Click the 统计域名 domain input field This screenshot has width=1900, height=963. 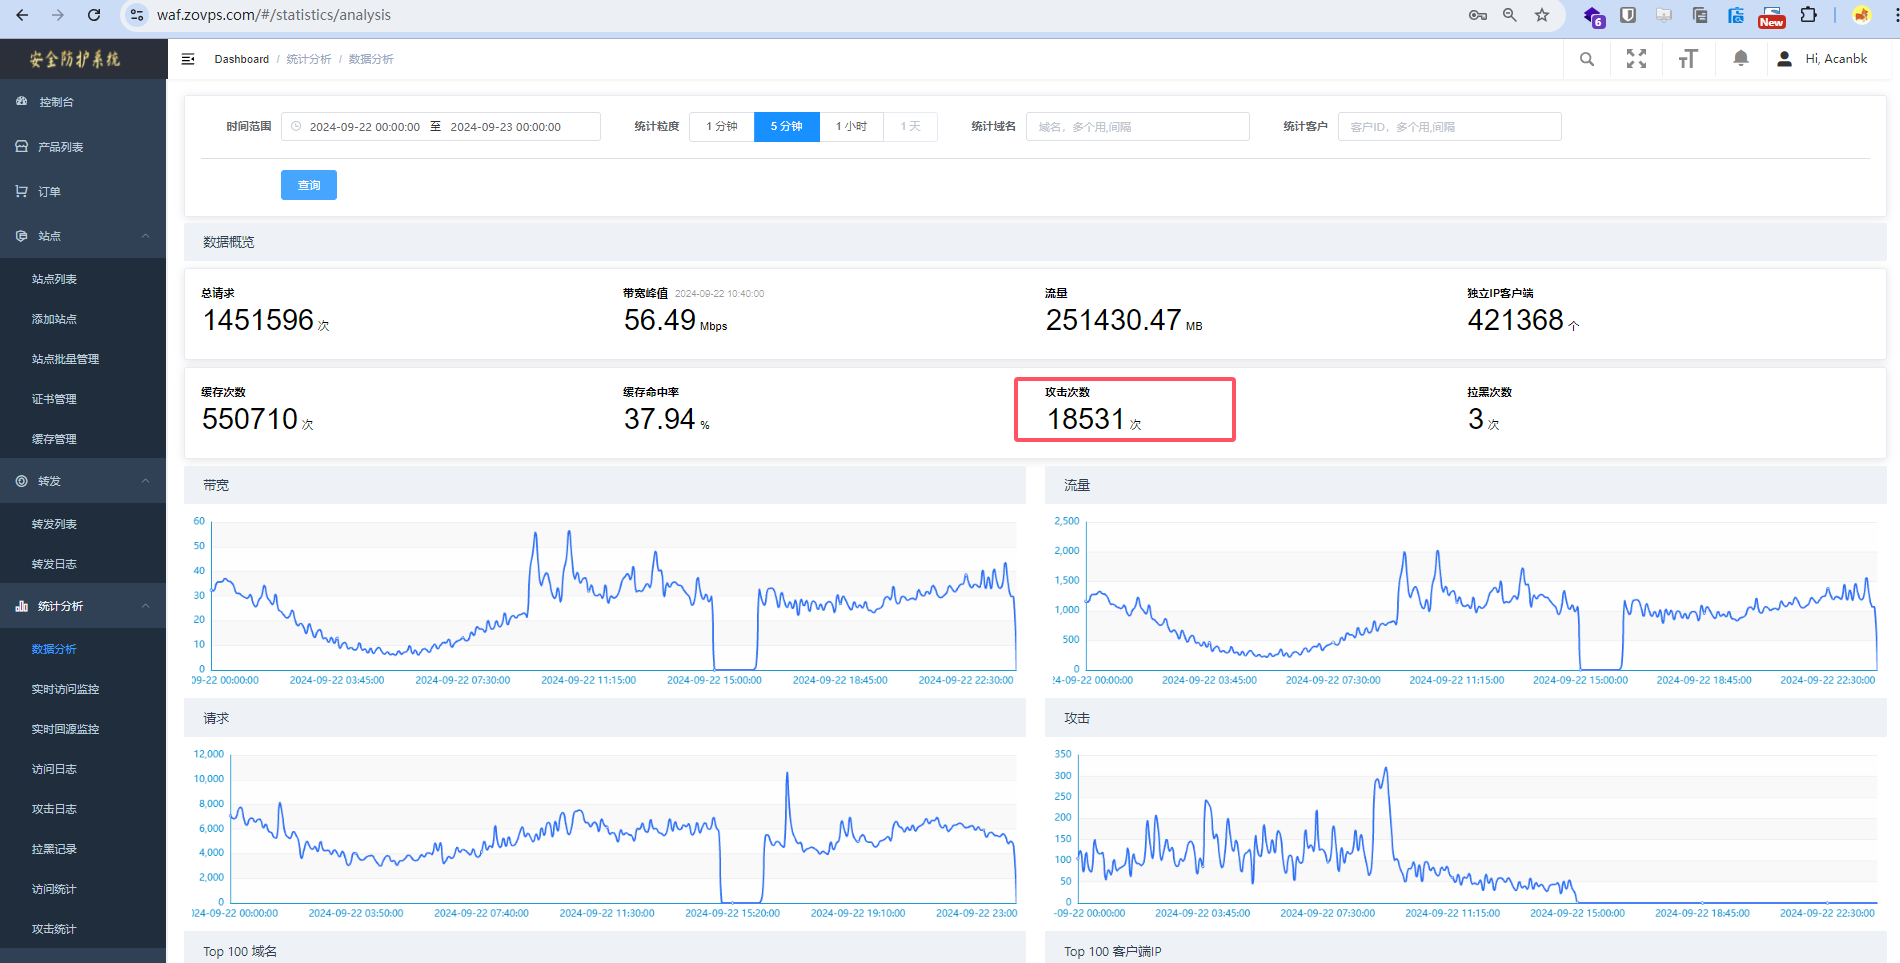pos(1138,127)
